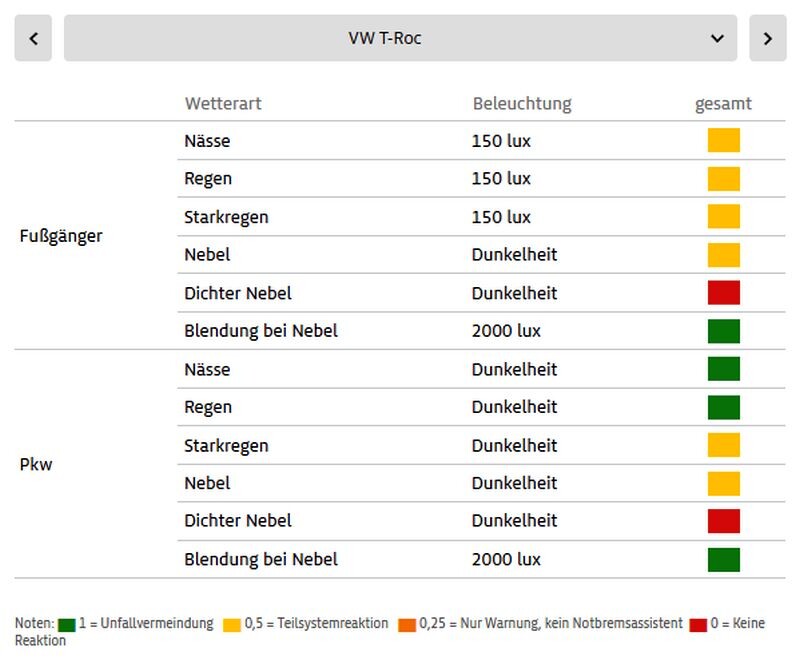Screen dimensions: 800x664
Task: Click the green legend square for Unfallvermeidung
Action: [67, 625]
